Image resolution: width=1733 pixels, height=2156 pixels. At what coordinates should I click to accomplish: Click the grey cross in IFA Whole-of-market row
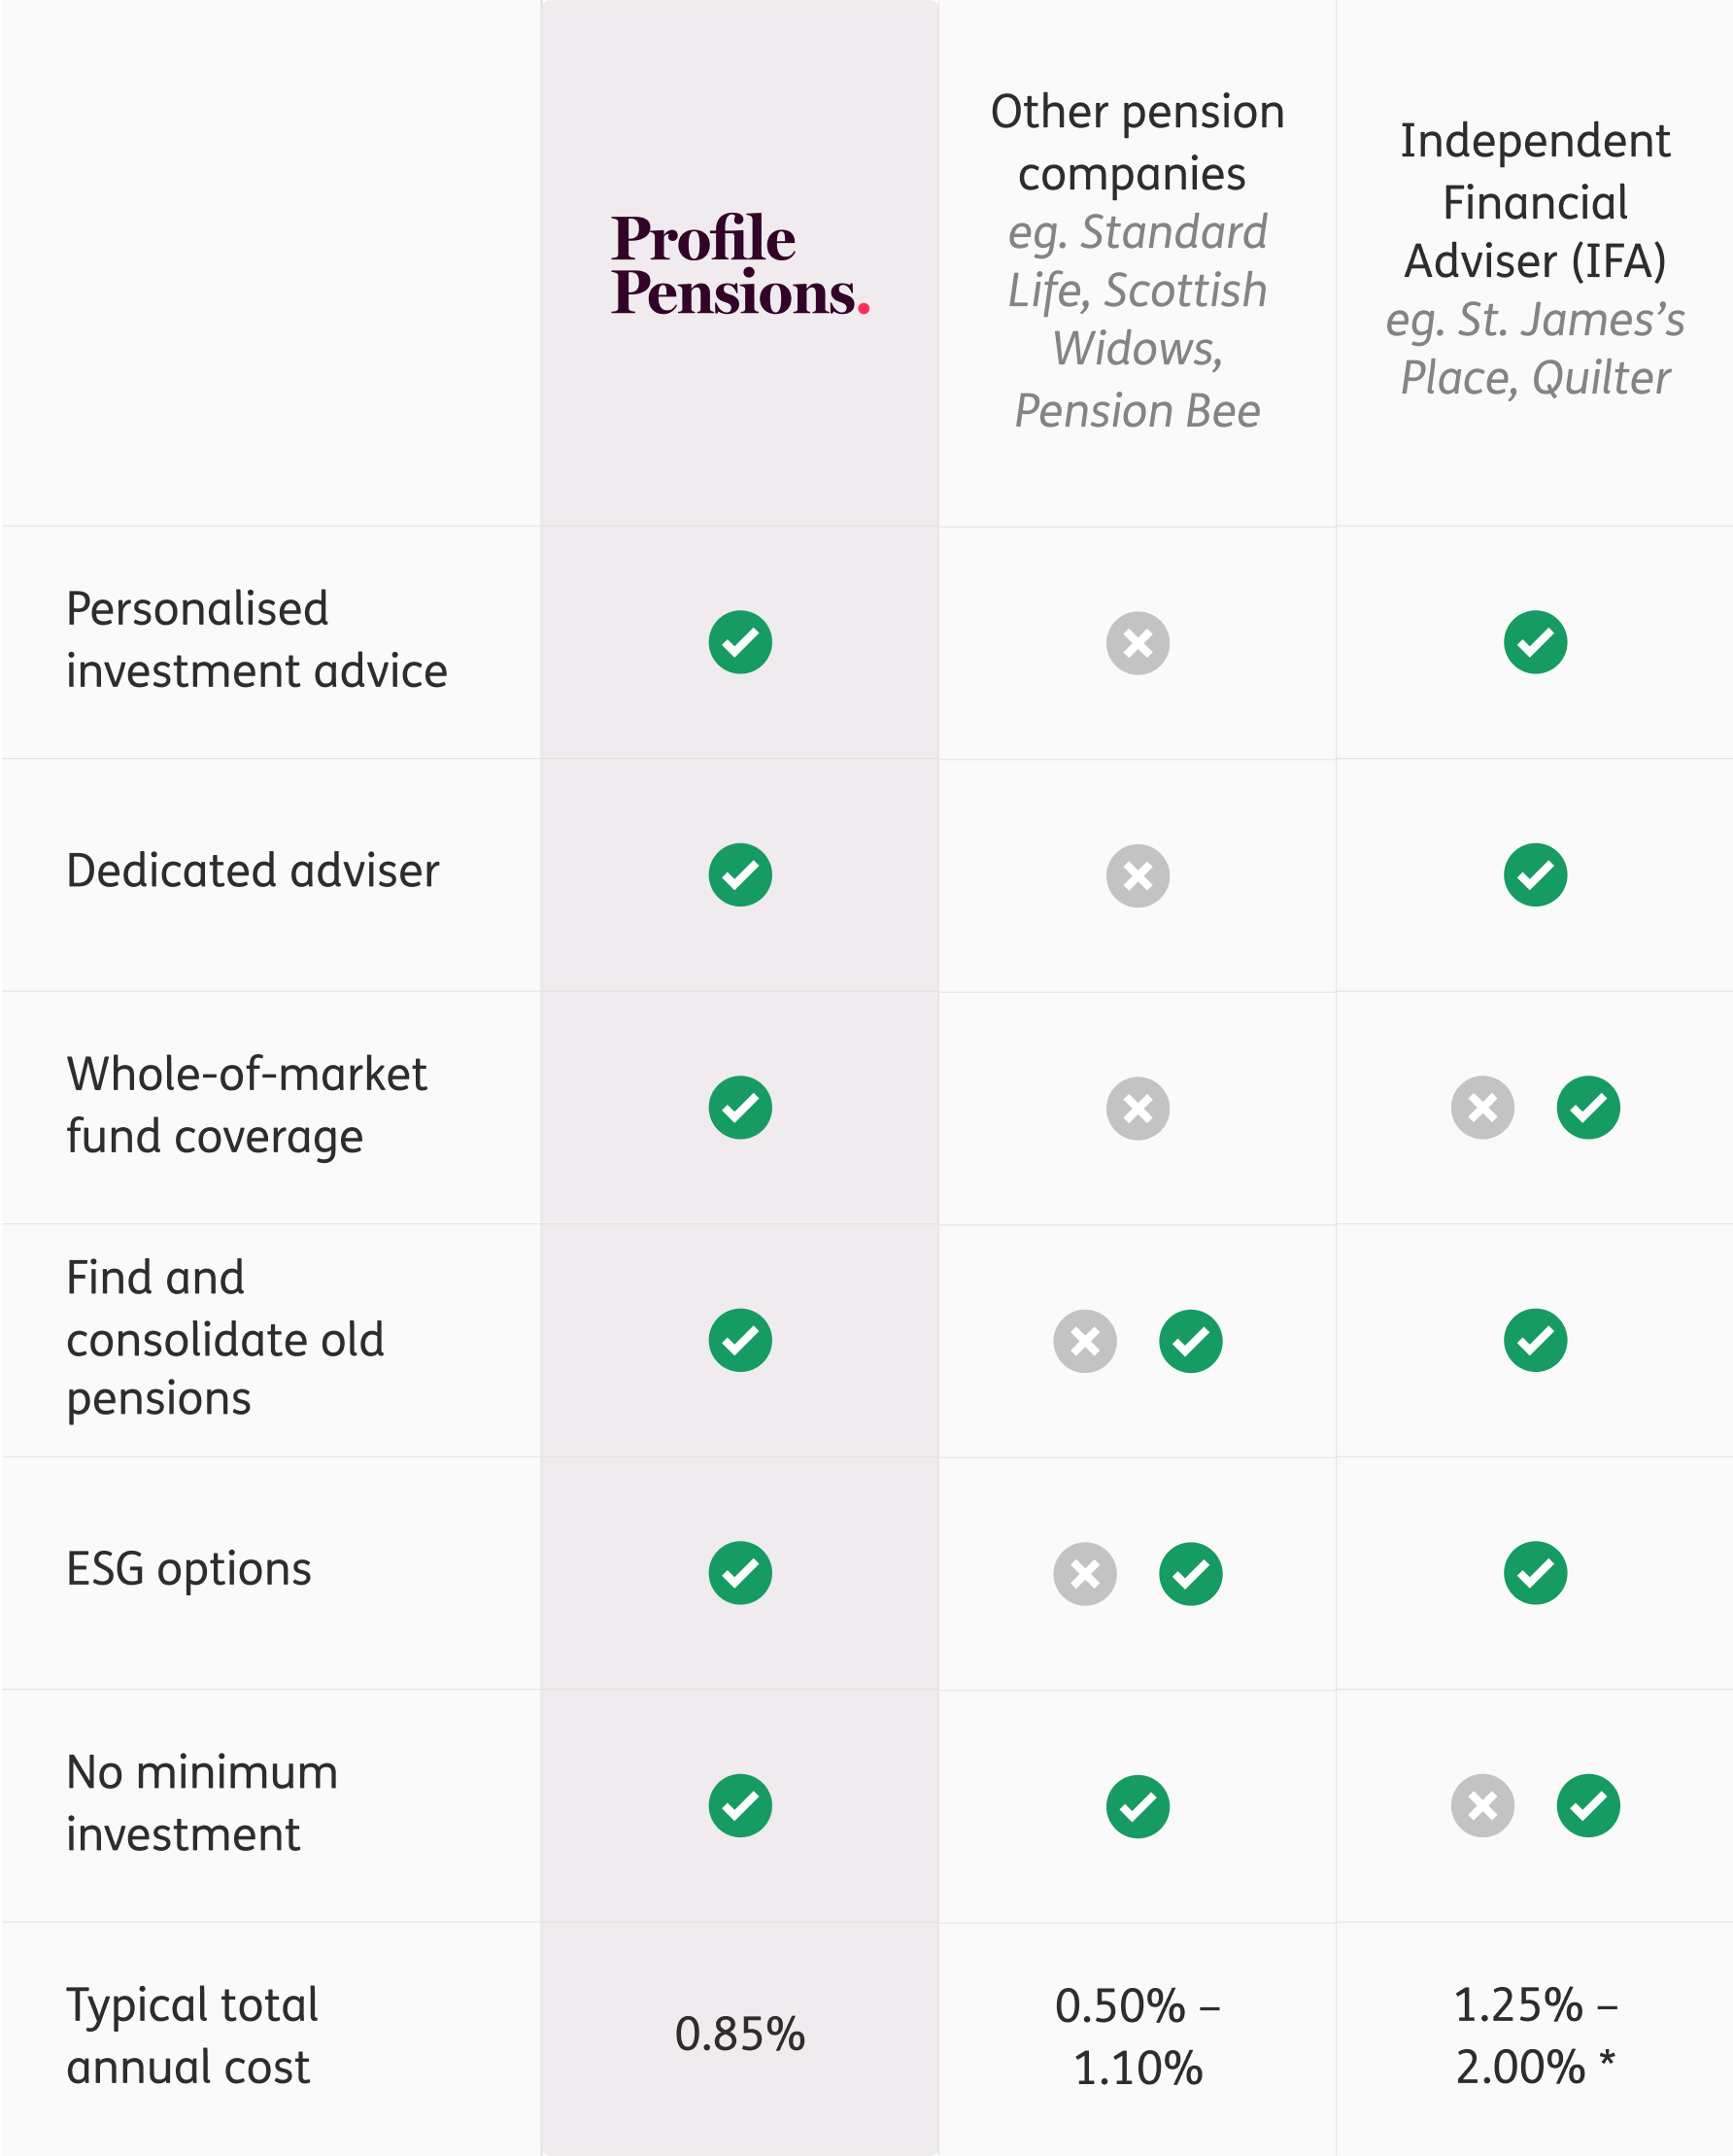1482,1108
